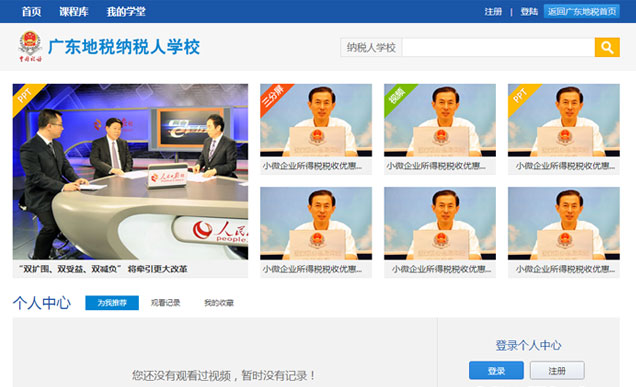This screenshot has height=387, width=636.
Task: Go to 首页 in top navigation
Action: (31, 11)
